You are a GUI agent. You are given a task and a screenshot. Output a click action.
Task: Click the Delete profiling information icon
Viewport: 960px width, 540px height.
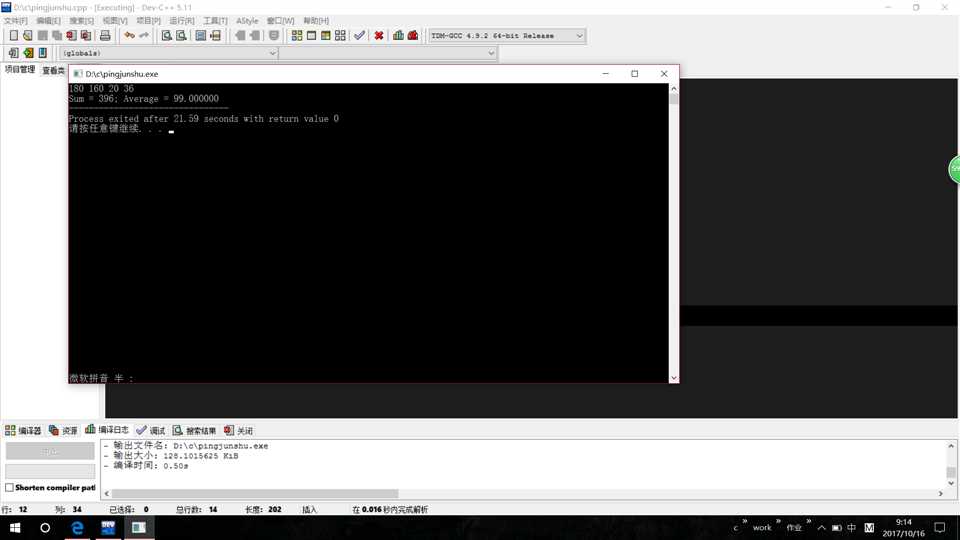[413, 36]
